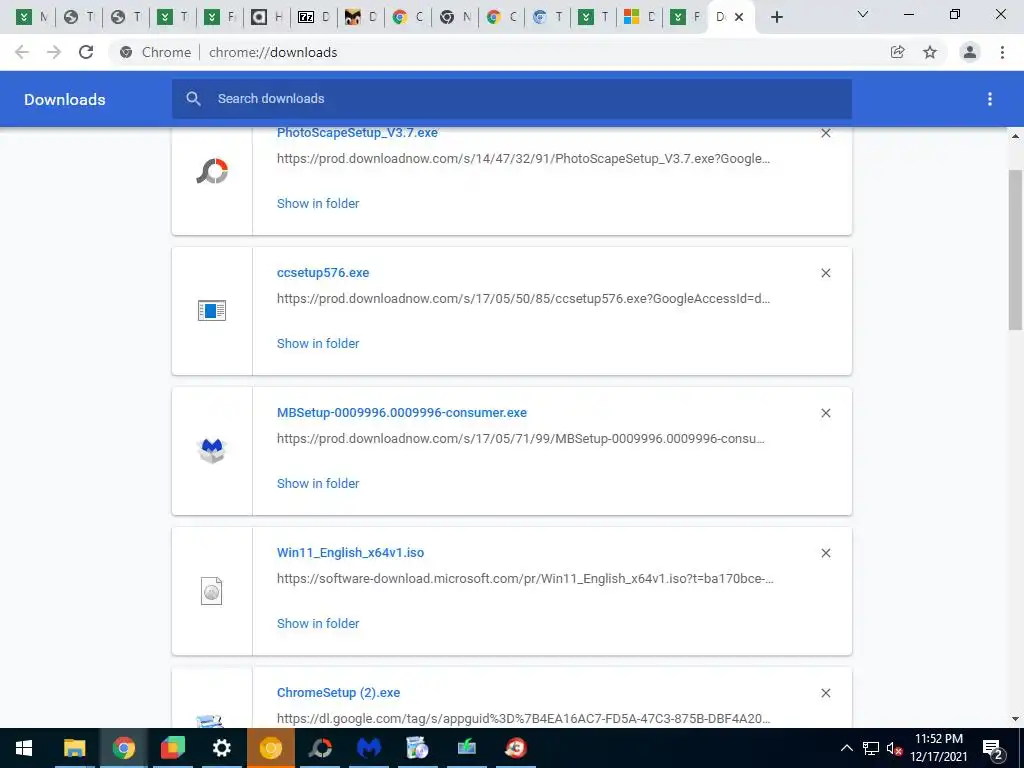
Task: Click the Downloads page heading
Action: [x=65, y=99]
